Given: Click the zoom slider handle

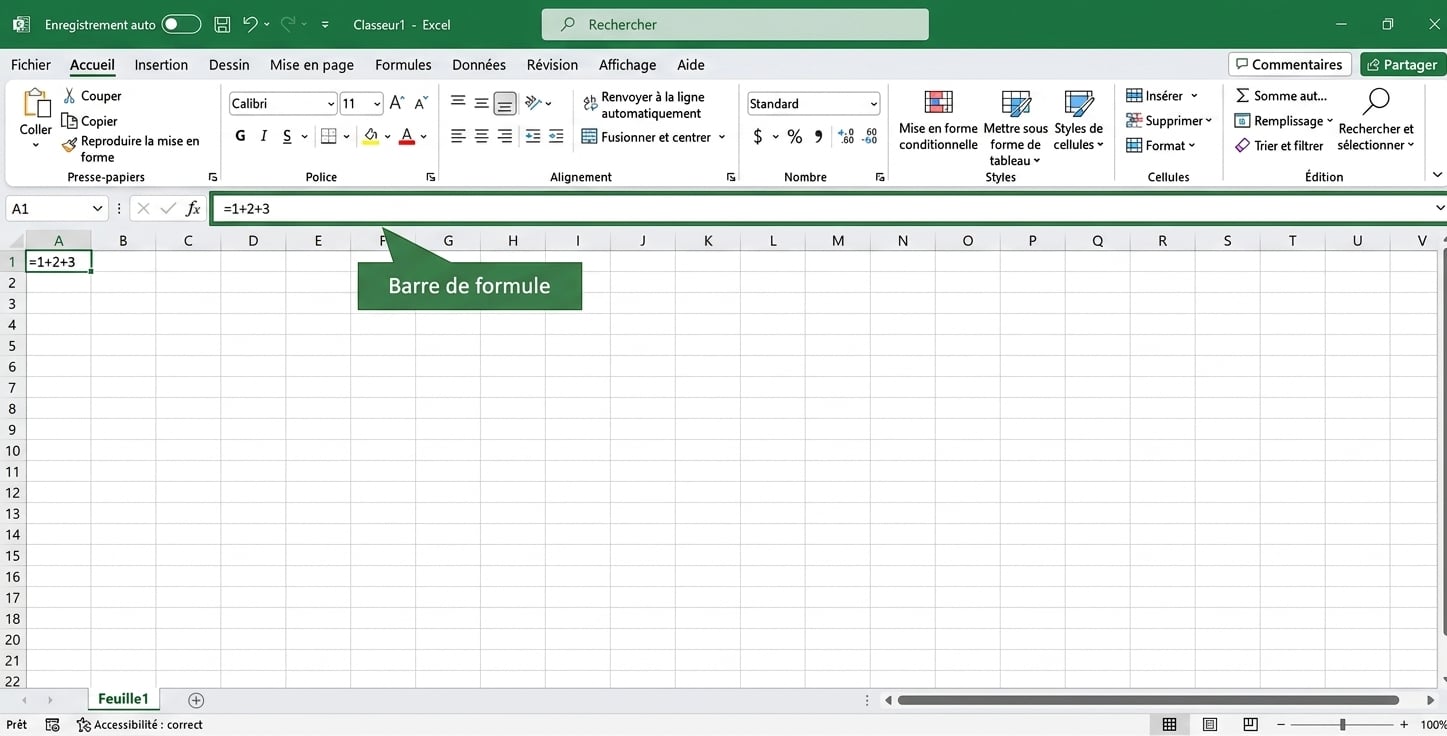Looking at the screenshot, I should tap(1342, 724).
